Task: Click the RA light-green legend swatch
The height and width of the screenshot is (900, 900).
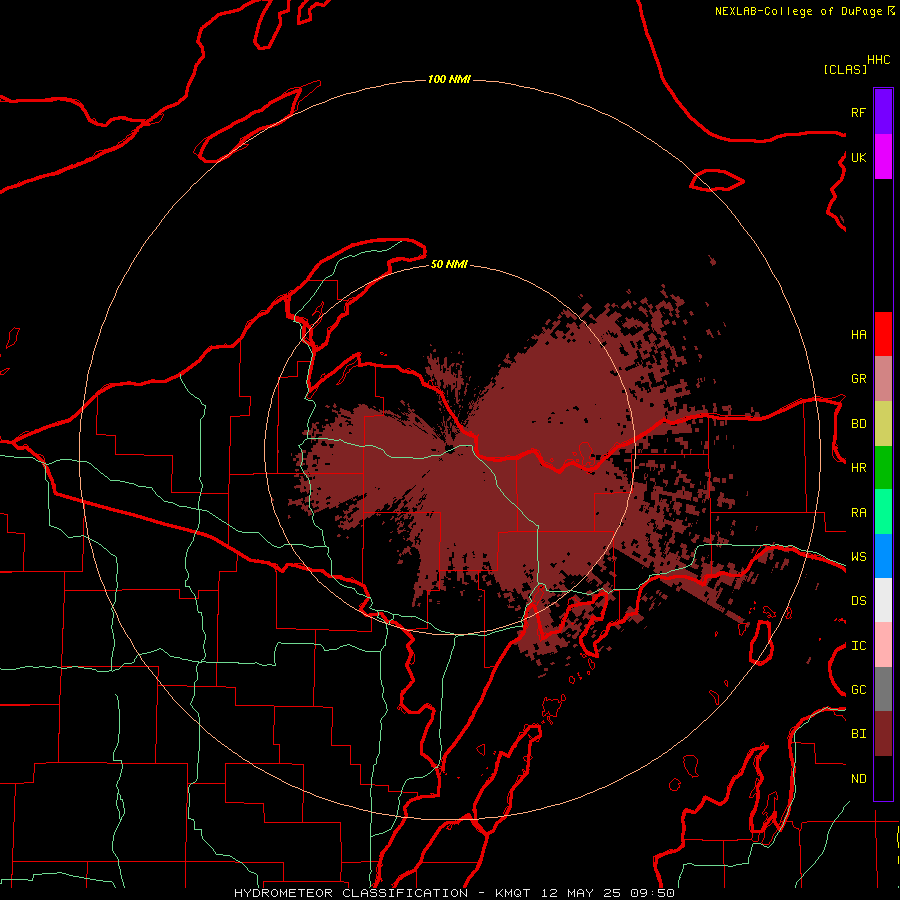Action: tap(883, 512)
